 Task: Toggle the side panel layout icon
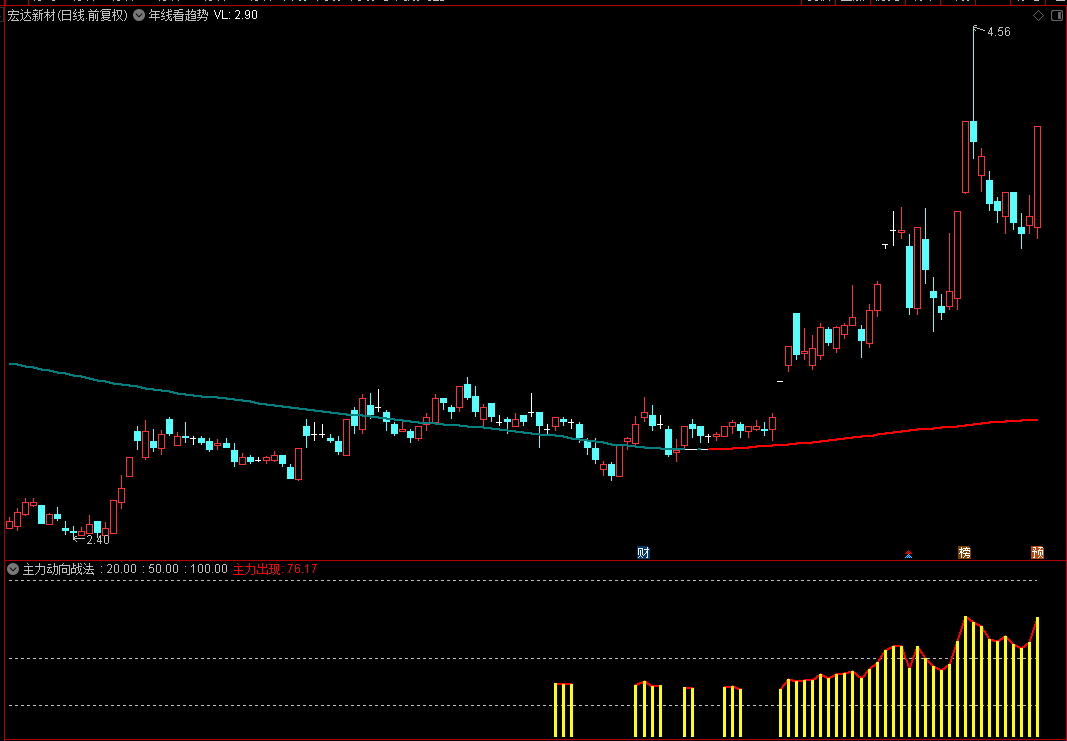point(1057,16)
